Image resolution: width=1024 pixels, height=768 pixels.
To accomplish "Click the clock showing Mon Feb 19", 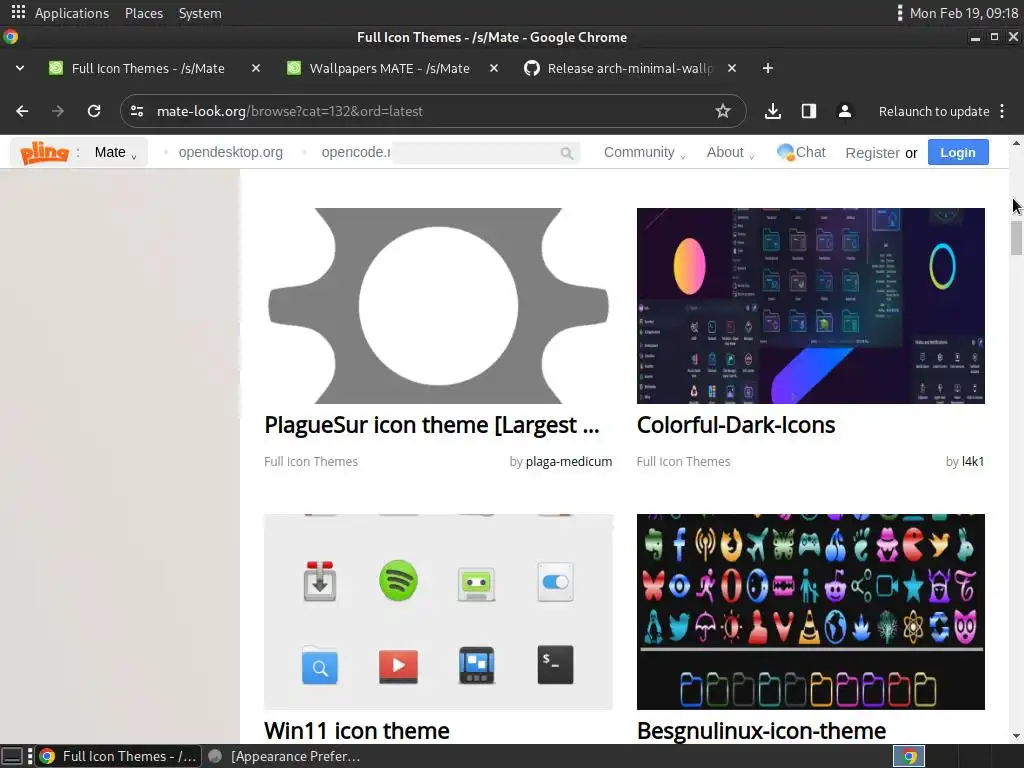I will (x=964, y=13).
